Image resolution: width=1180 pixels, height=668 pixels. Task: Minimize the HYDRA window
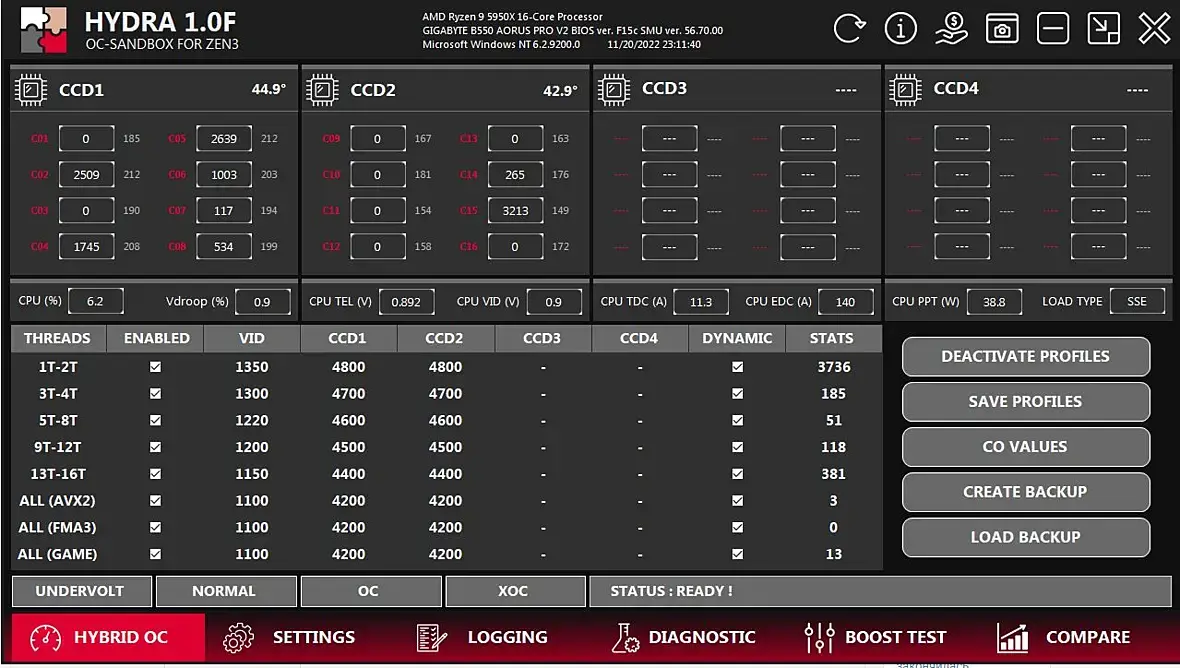[x=1053, y=29]
